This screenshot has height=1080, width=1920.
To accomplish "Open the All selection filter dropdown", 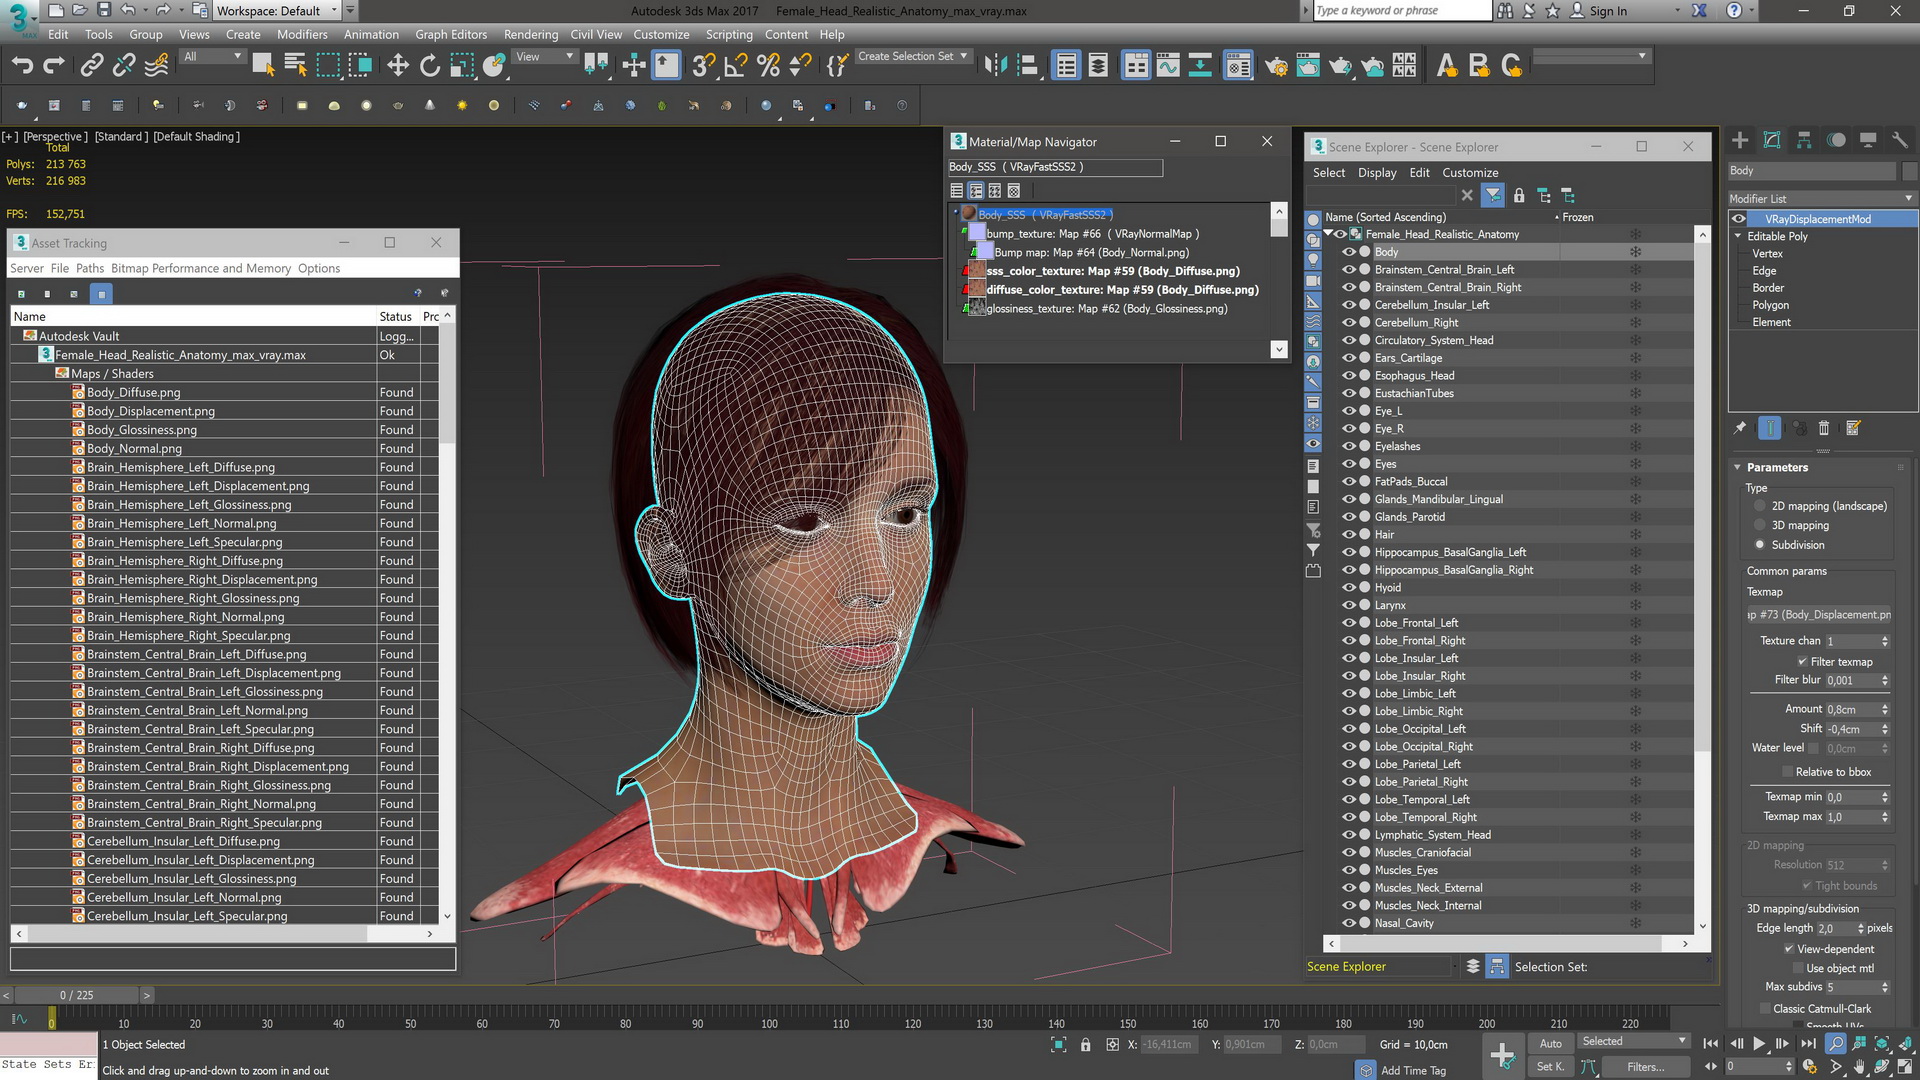I will 212,57.
